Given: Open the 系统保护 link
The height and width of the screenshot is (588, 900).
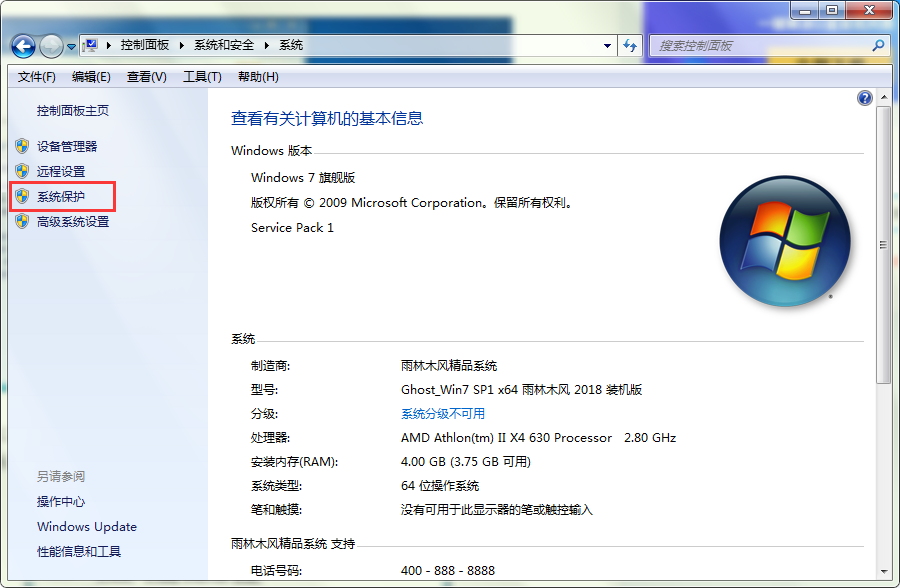Looking at the screenshot, I should [x=61, y=197].
